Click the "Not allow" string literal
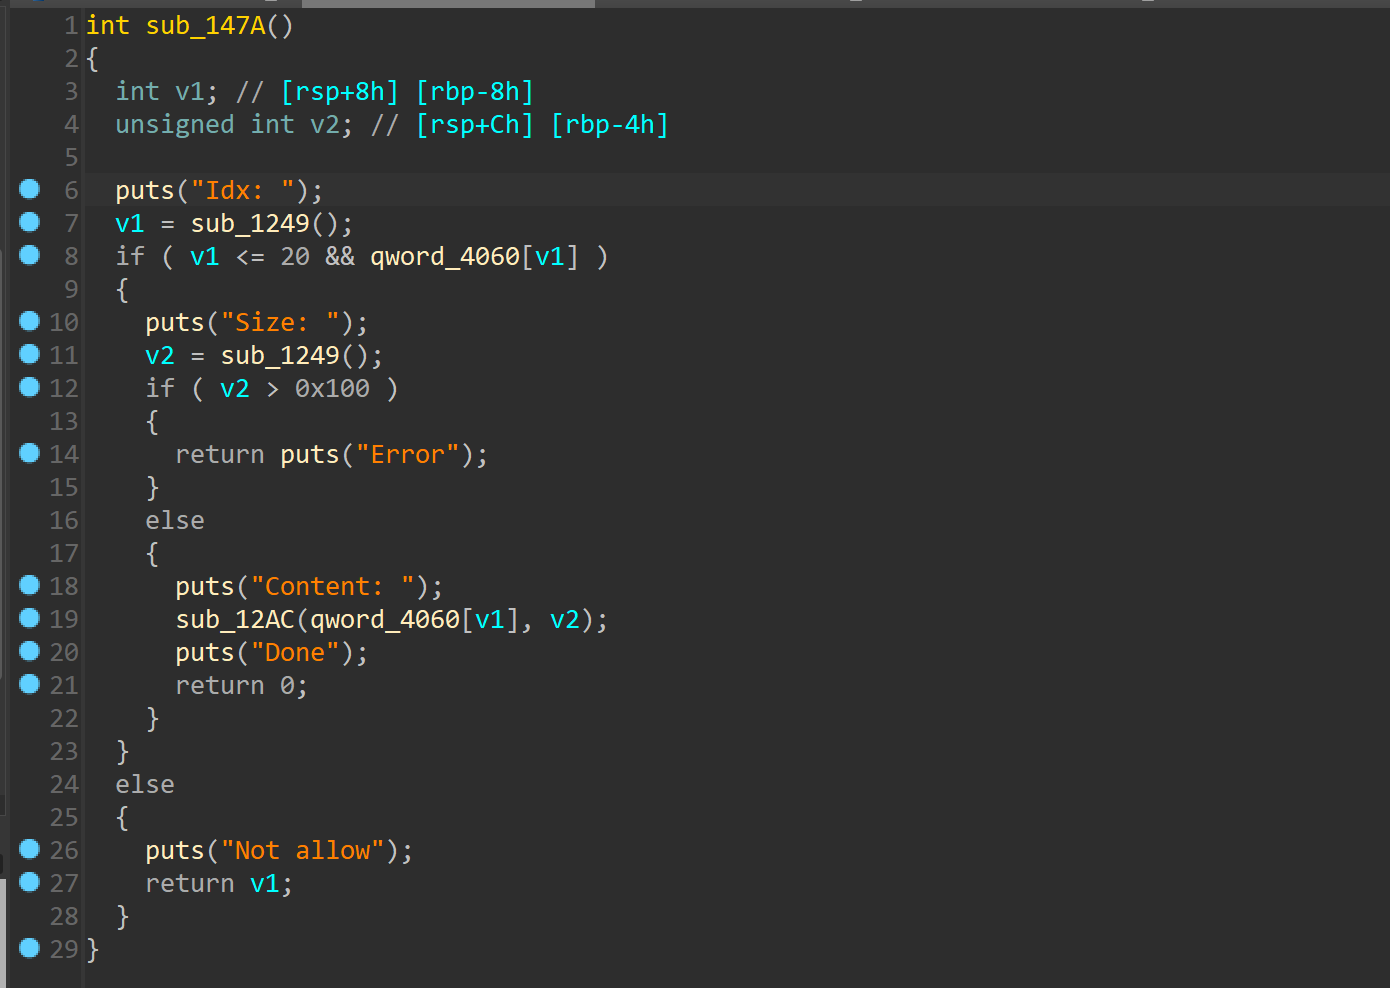The height and width of the screenshot is (988, 1390). (303, 851)
